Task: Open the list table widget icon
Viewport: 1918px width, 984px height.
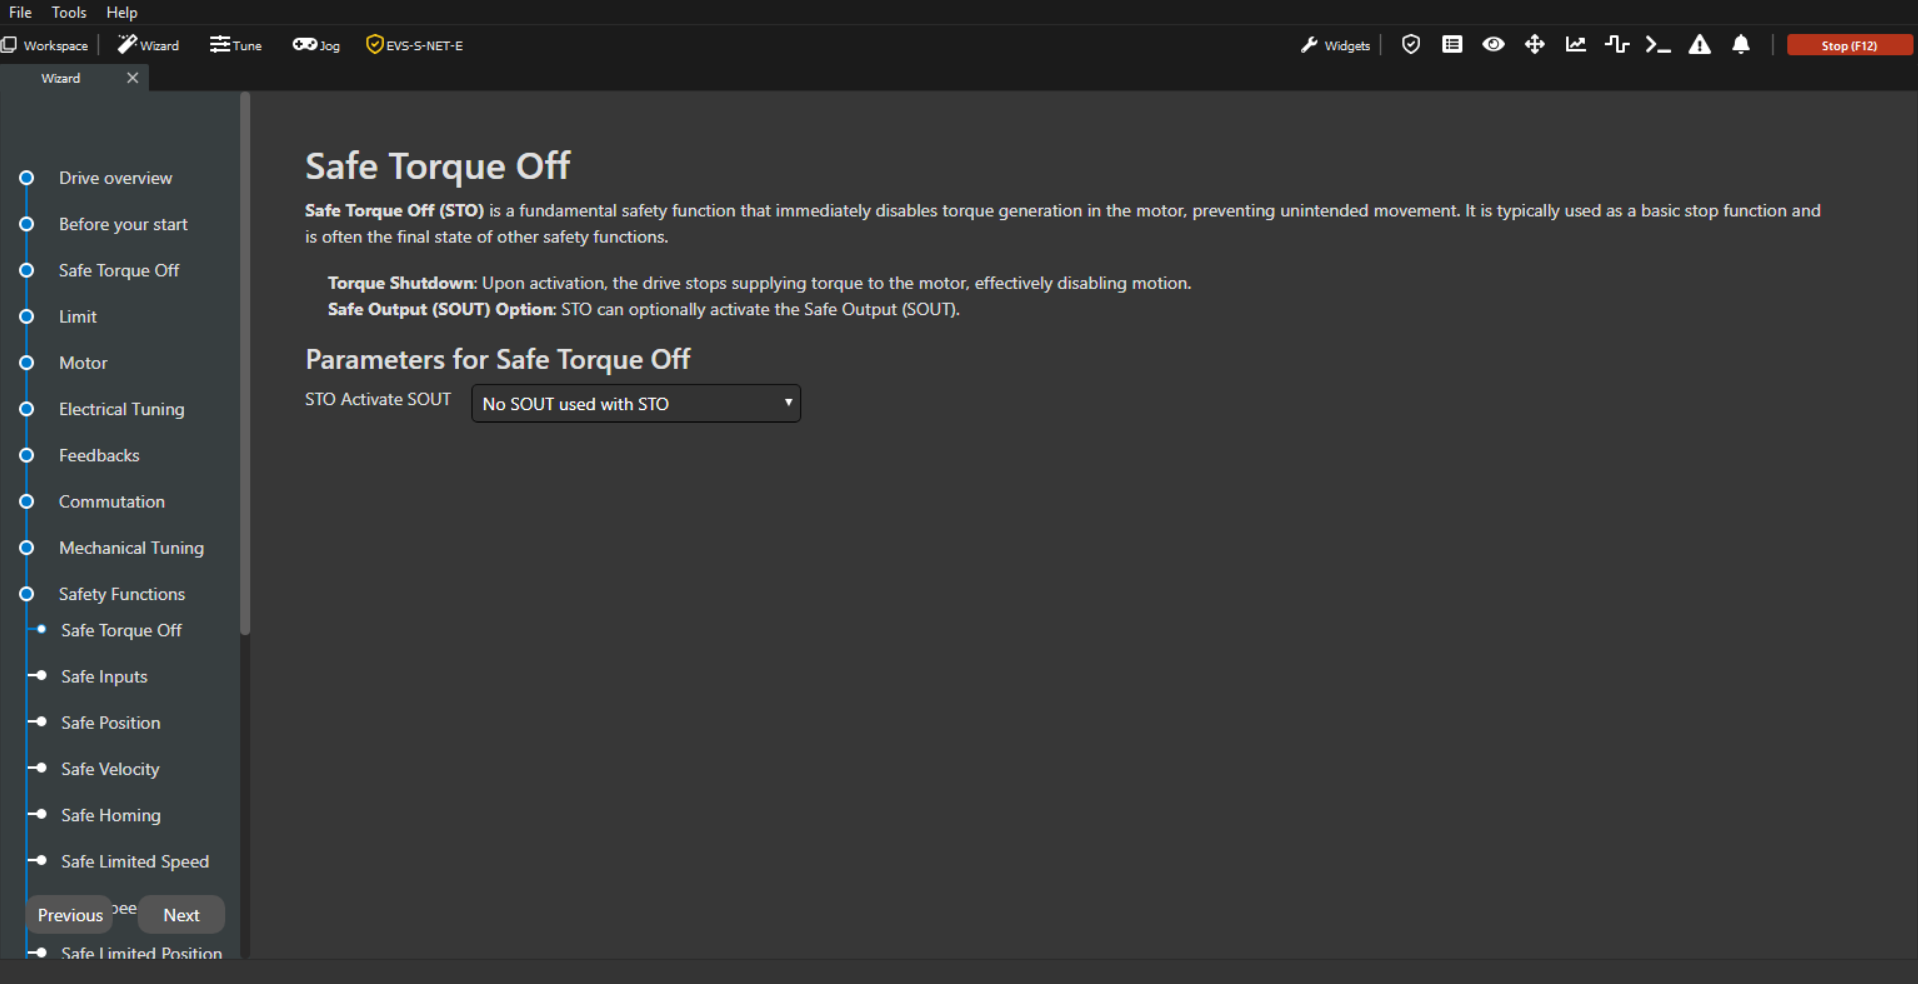Action: pos(1452,45)
